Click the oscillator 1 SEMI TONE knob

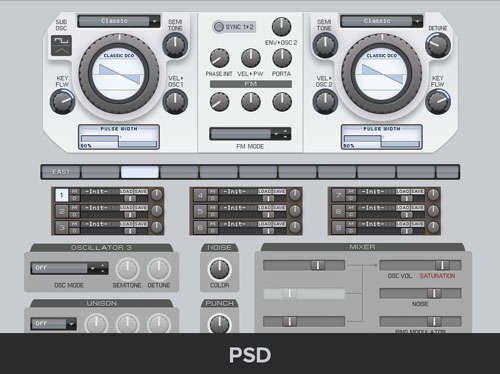175,46
